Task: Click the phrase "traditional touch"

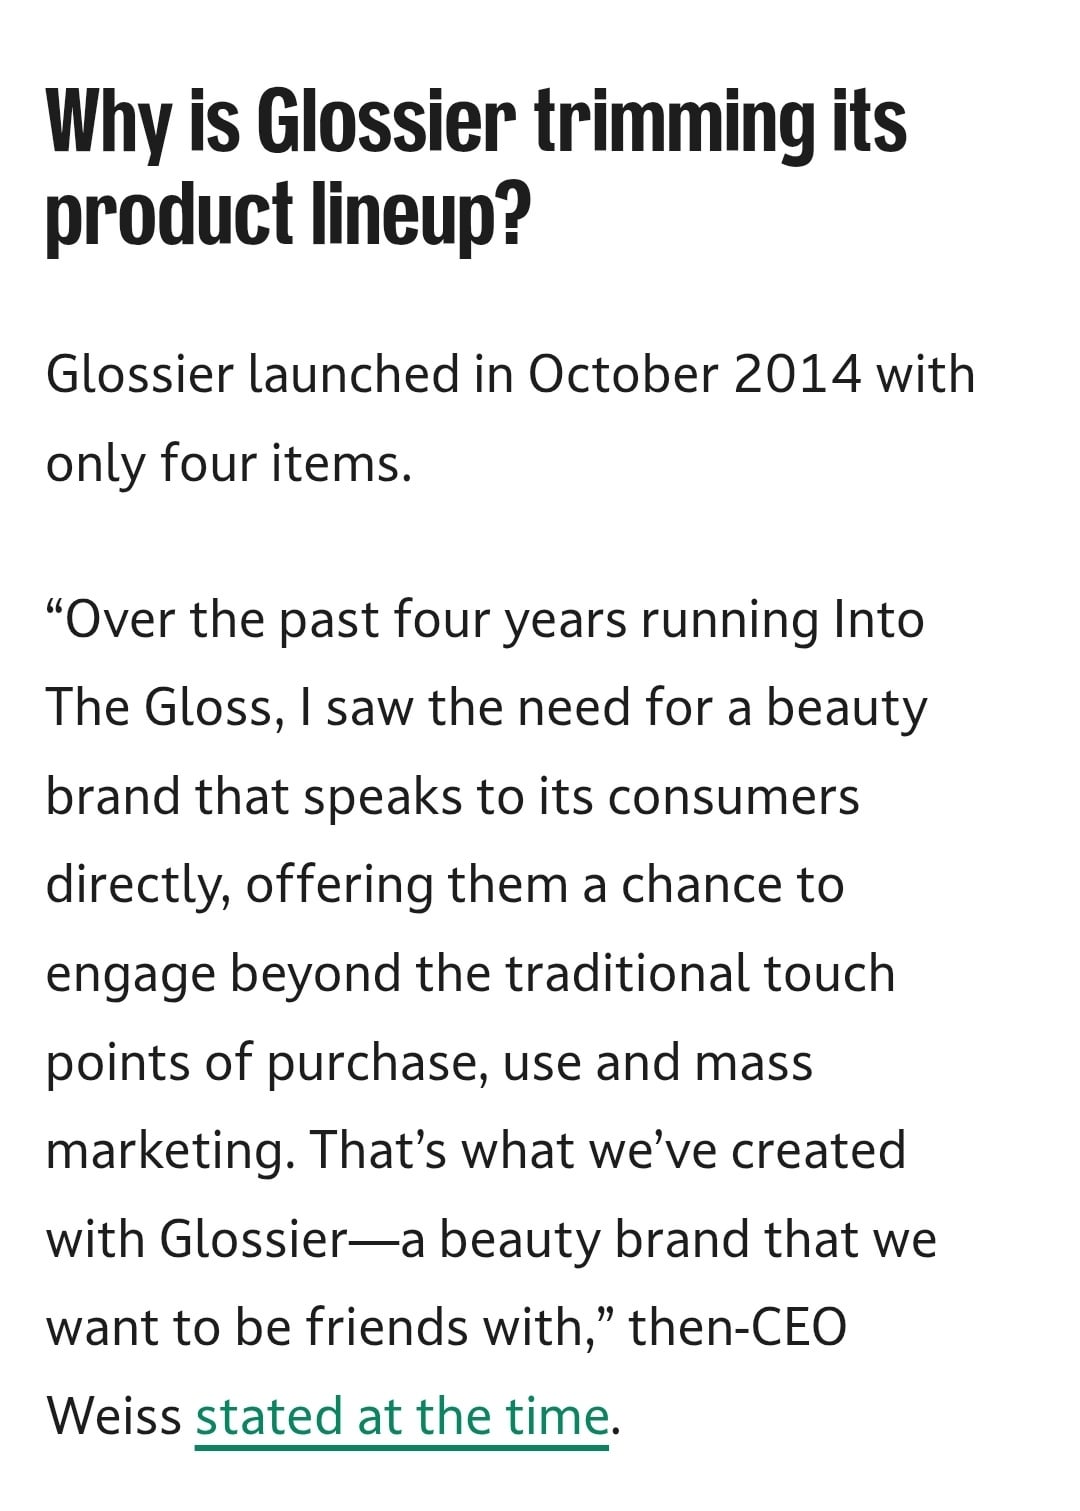Action: (700, 973)
